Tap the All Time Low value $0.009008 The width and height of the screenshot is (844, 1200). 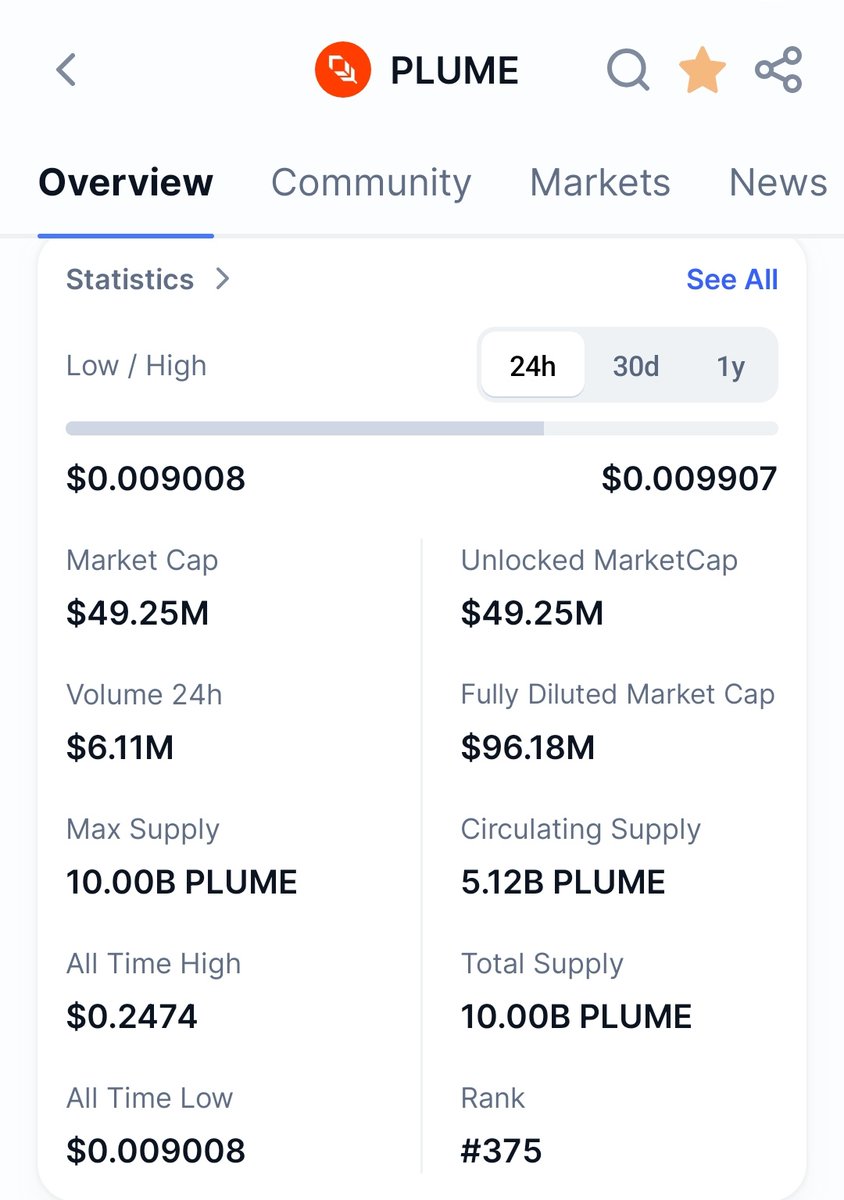click(x=156, y=1151)
